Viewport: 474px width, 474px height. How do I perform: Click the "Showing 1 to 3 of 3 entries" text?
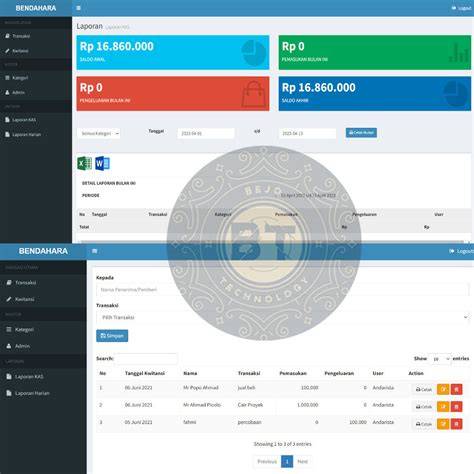[282, 444]
